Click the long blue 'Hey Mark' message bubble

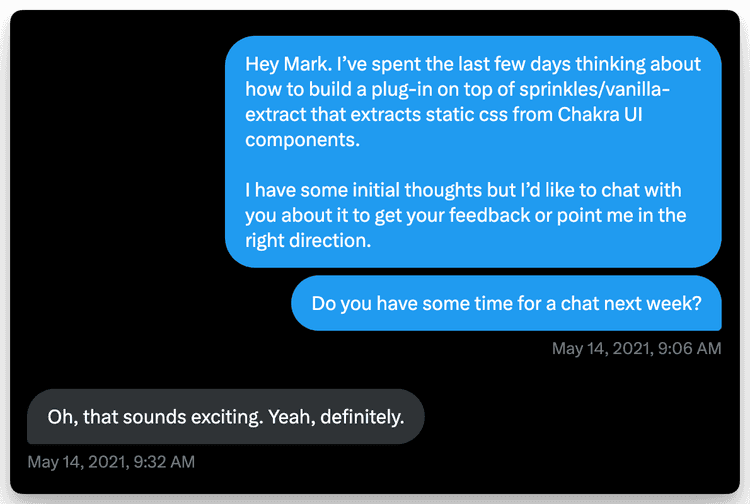click(x=473, y=152)
